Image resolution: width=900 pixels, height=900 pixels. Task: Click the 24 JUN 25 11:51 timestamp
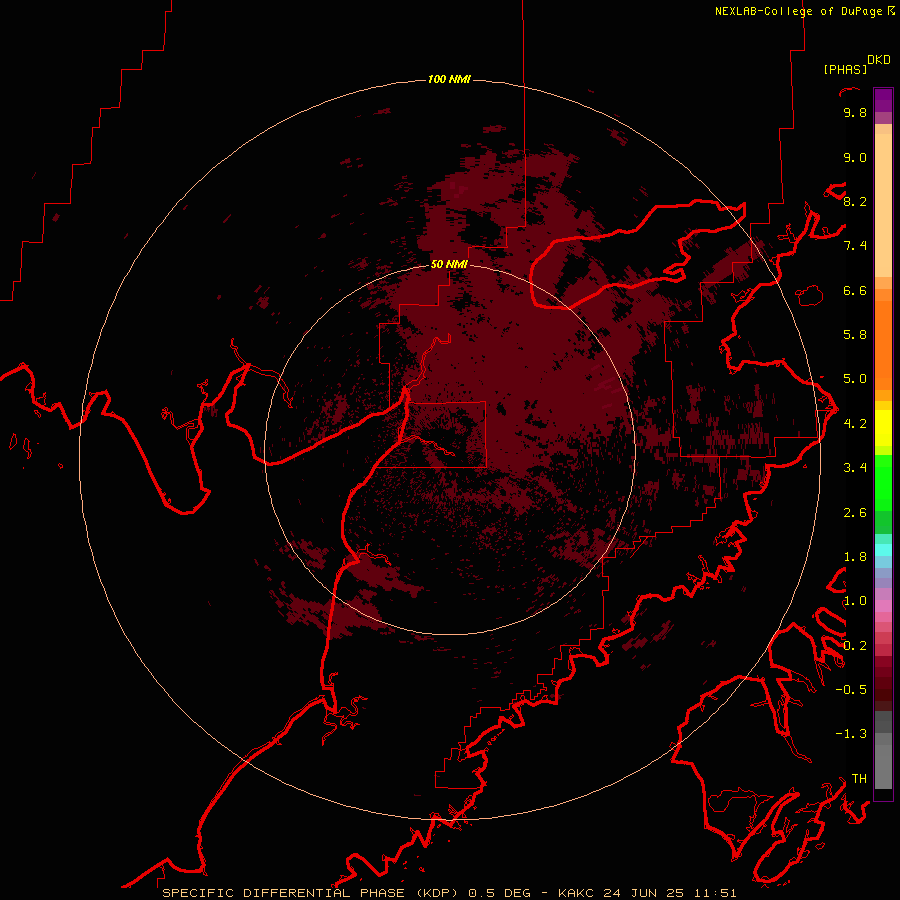click(x=670, y=893)
